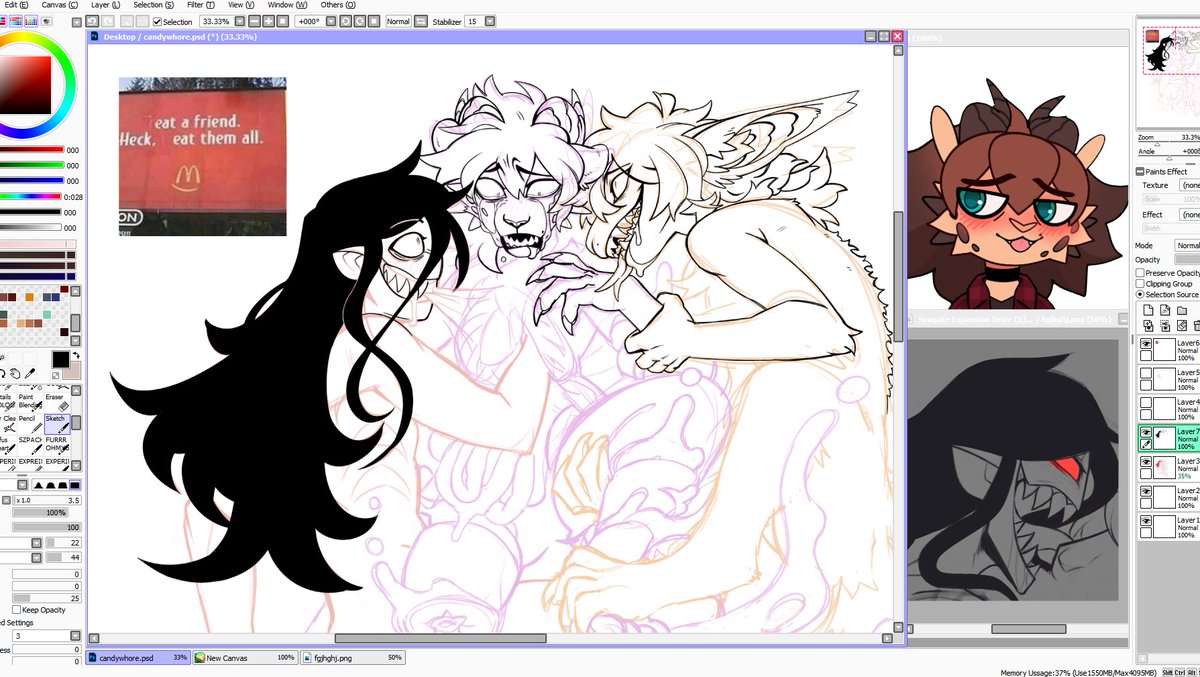Click the black foreground color swatch
Viewport: 1200px width, 677px height.
point(60,359)
